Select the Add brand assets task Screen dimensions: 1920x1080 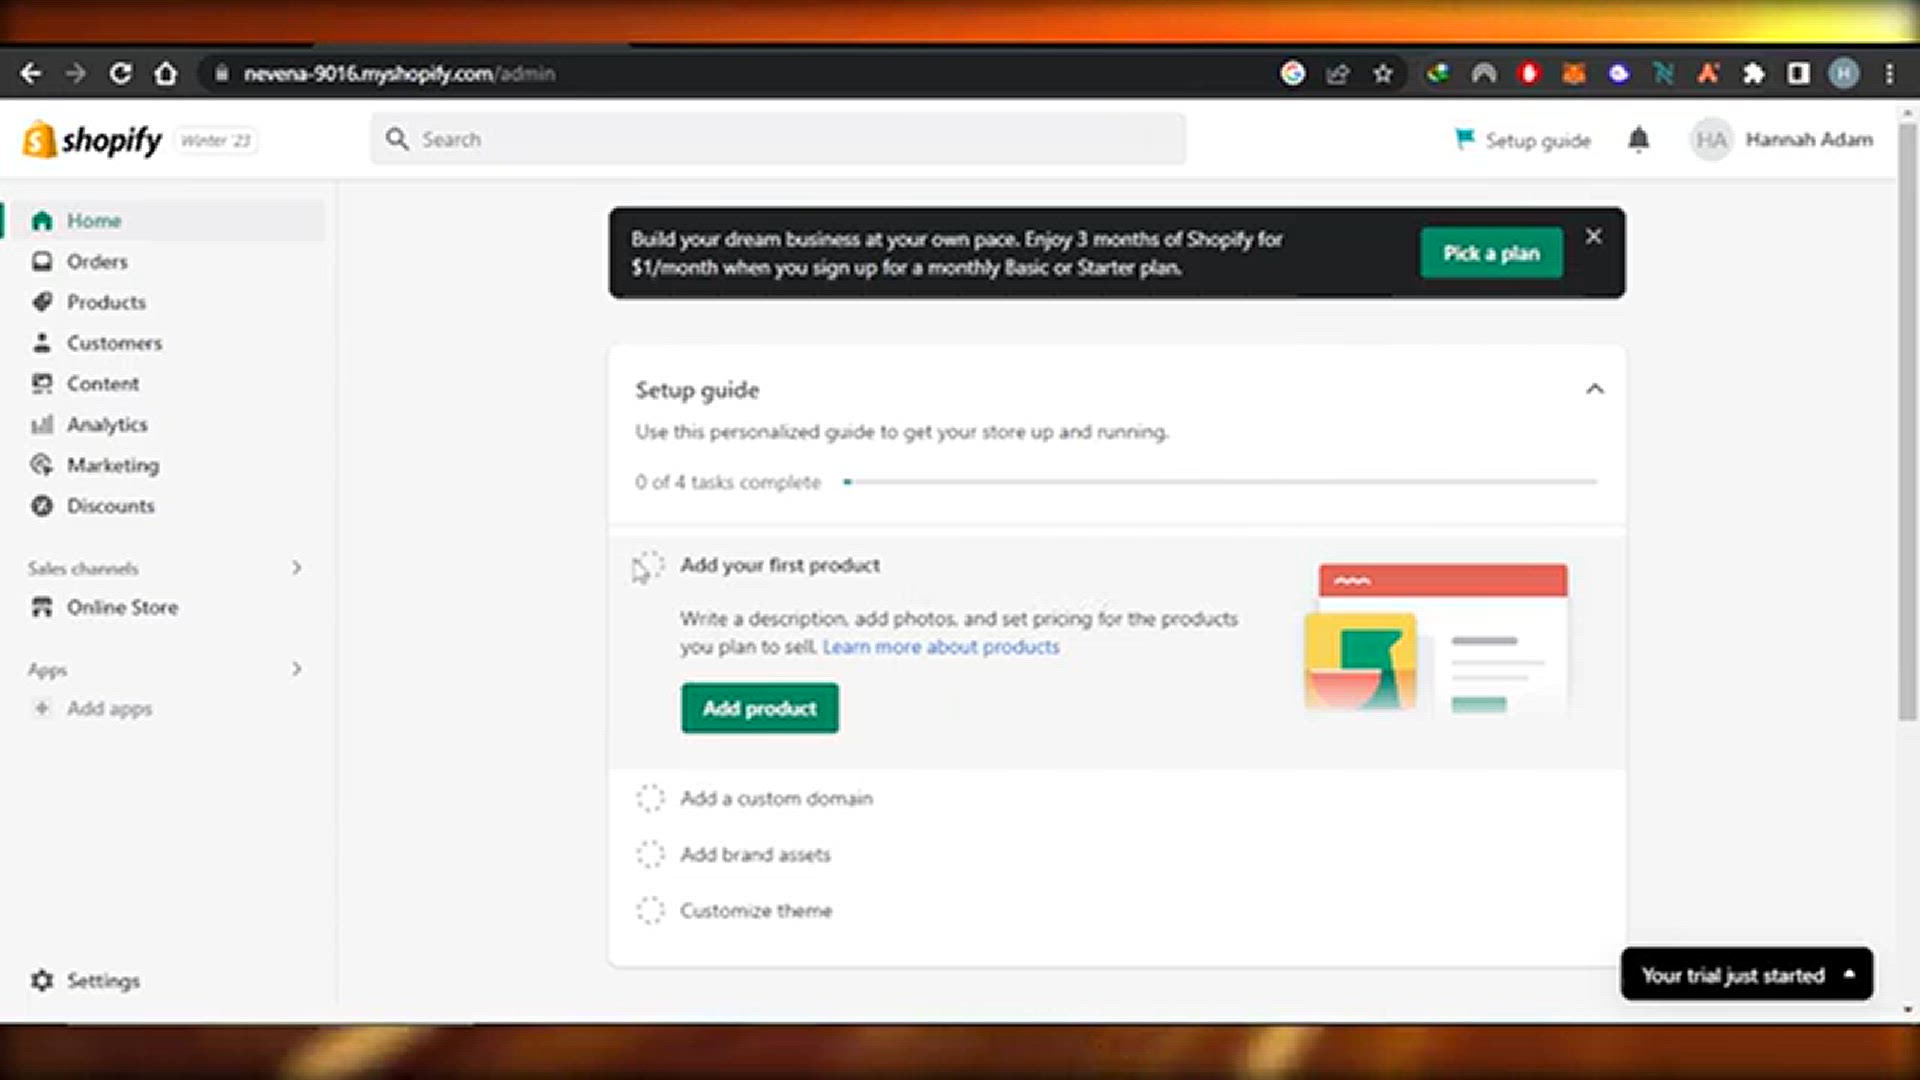click(755, 854)
